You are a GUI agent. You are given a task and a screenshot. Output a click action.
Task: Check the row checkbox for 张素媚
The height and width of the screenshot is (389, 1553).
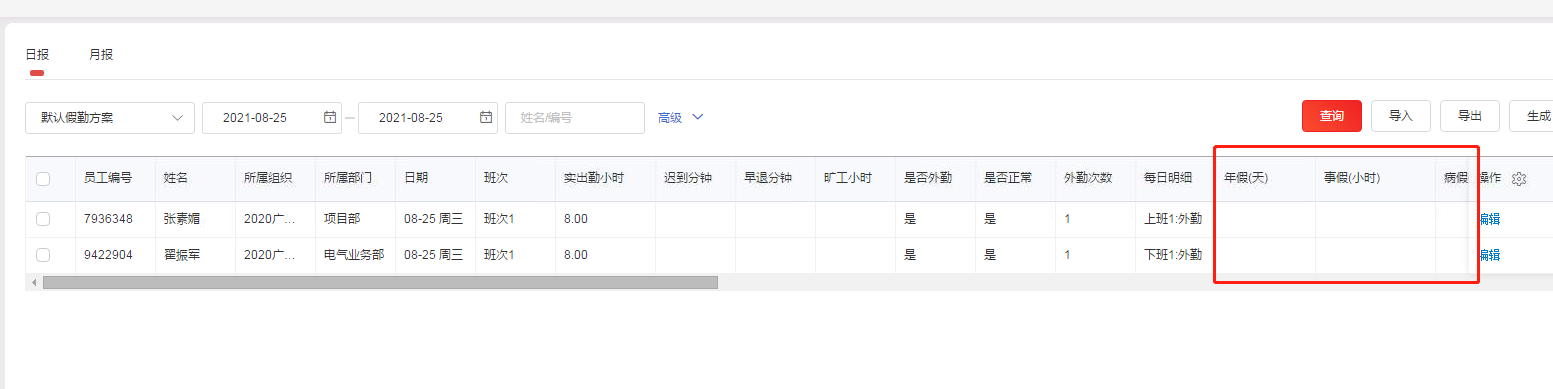pyautogui.click(x=43, y=219)
